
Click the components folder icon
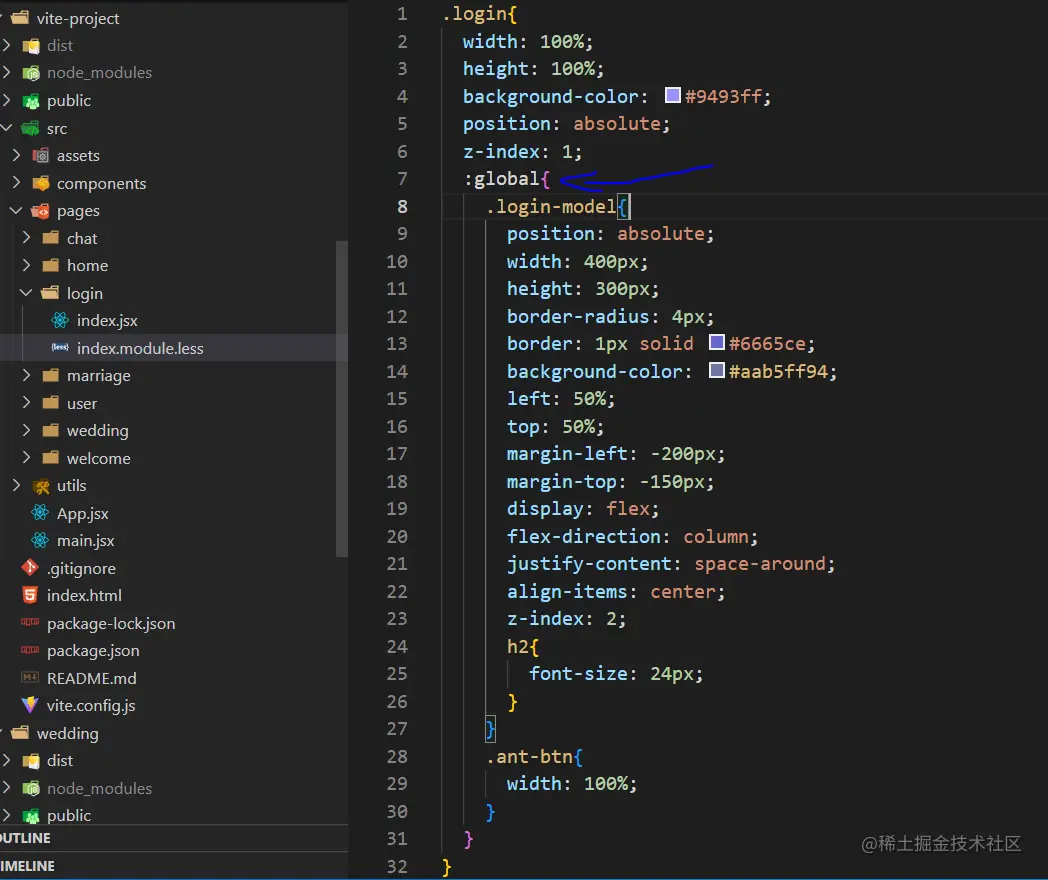[41, 183]
